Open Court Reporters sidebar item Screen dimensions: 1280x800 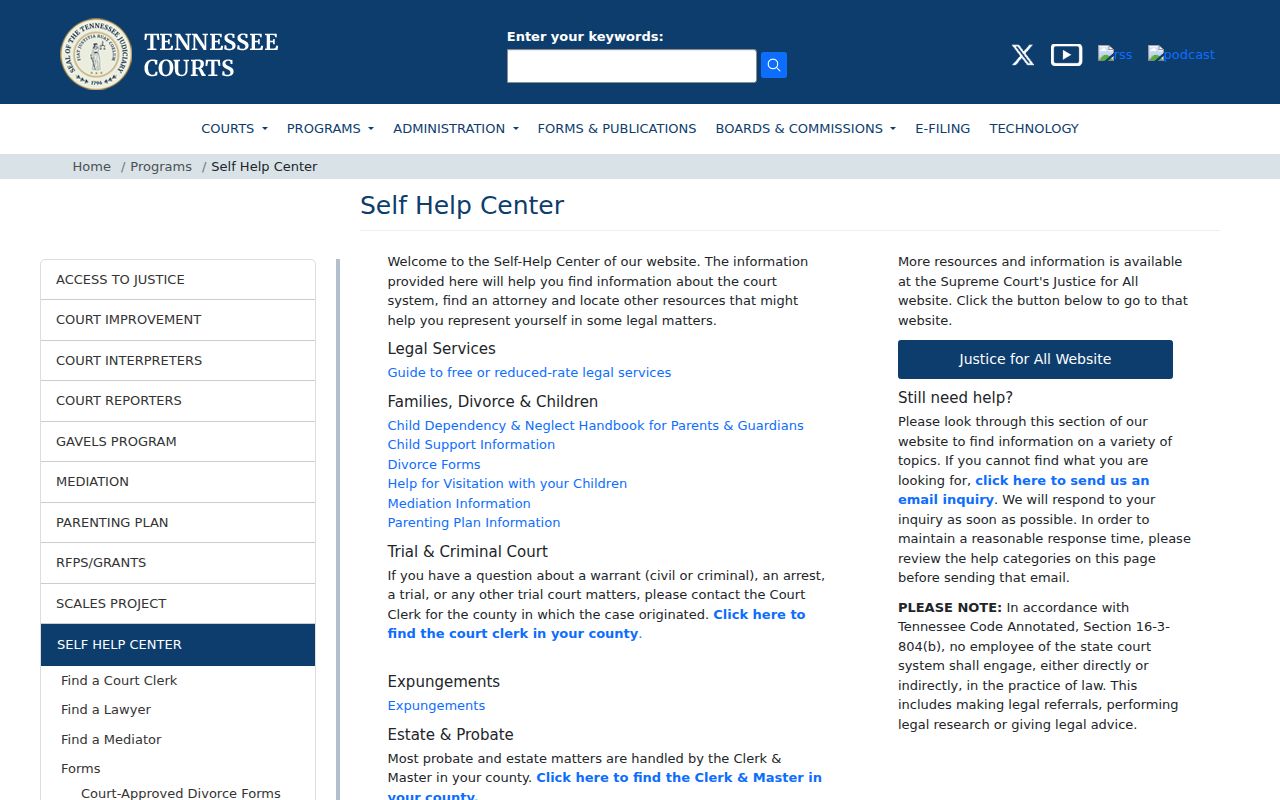click(x=178, y=401)
